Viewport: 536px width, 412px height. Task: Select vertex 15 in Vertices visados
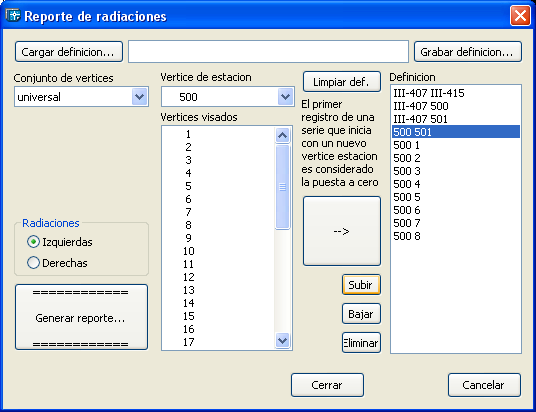[x=218, y=316]
